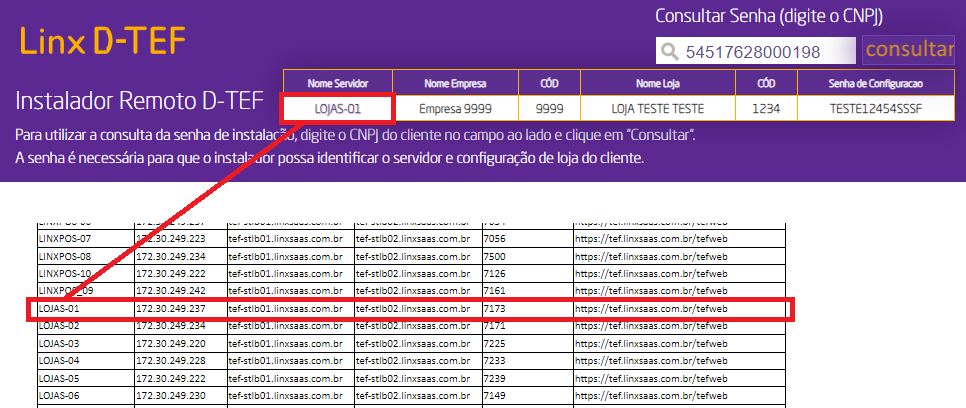Screen dimensions: 966x408
Task: Click IP address 172.30.249.223
Action: [x=171, y=239]
